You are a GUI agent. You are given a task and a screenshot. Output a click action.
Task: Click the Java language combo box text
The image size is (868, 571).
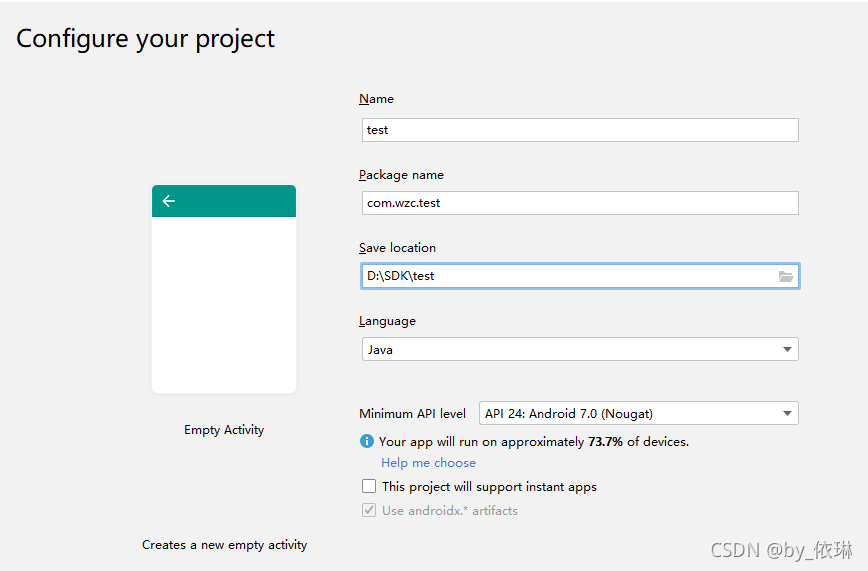[x=380, y=350]
